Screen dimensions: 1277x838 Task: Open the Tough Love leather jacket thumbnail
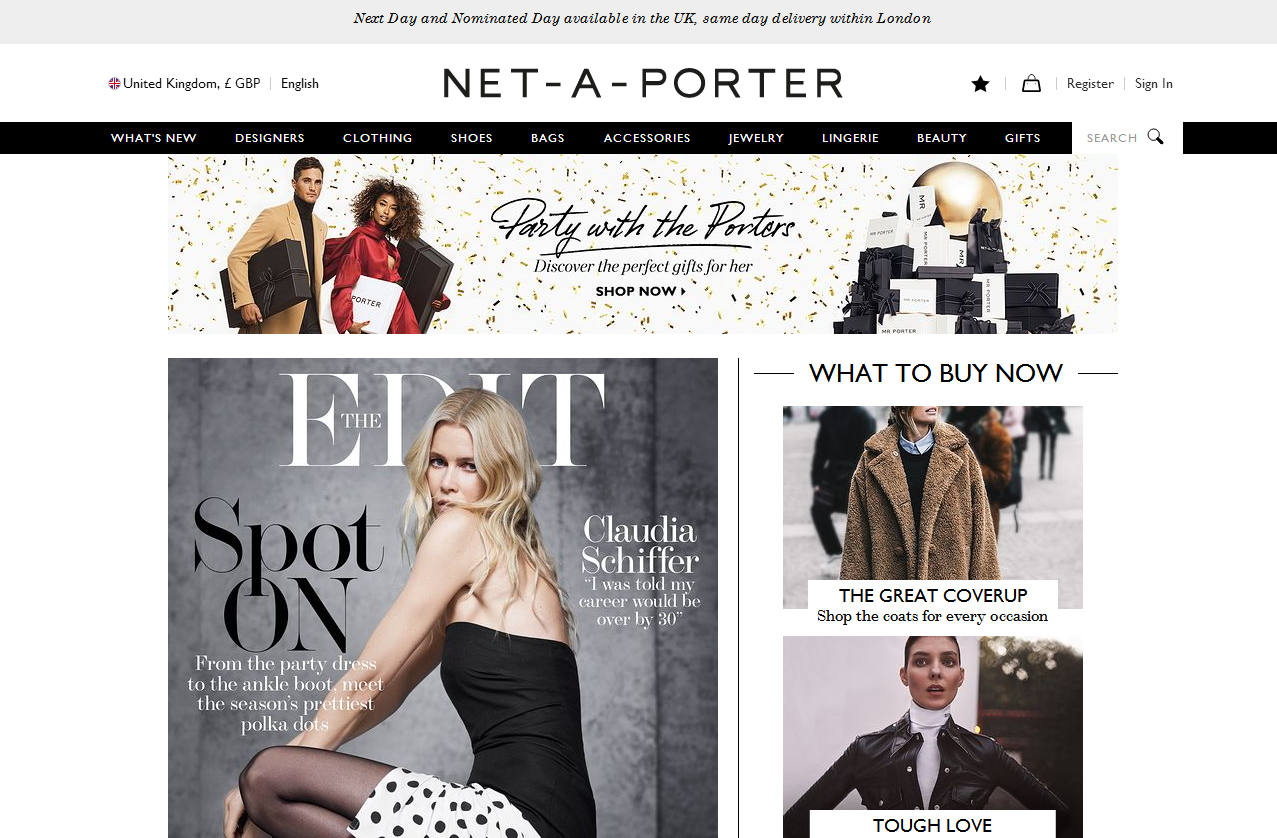click(x=933, y=737)
